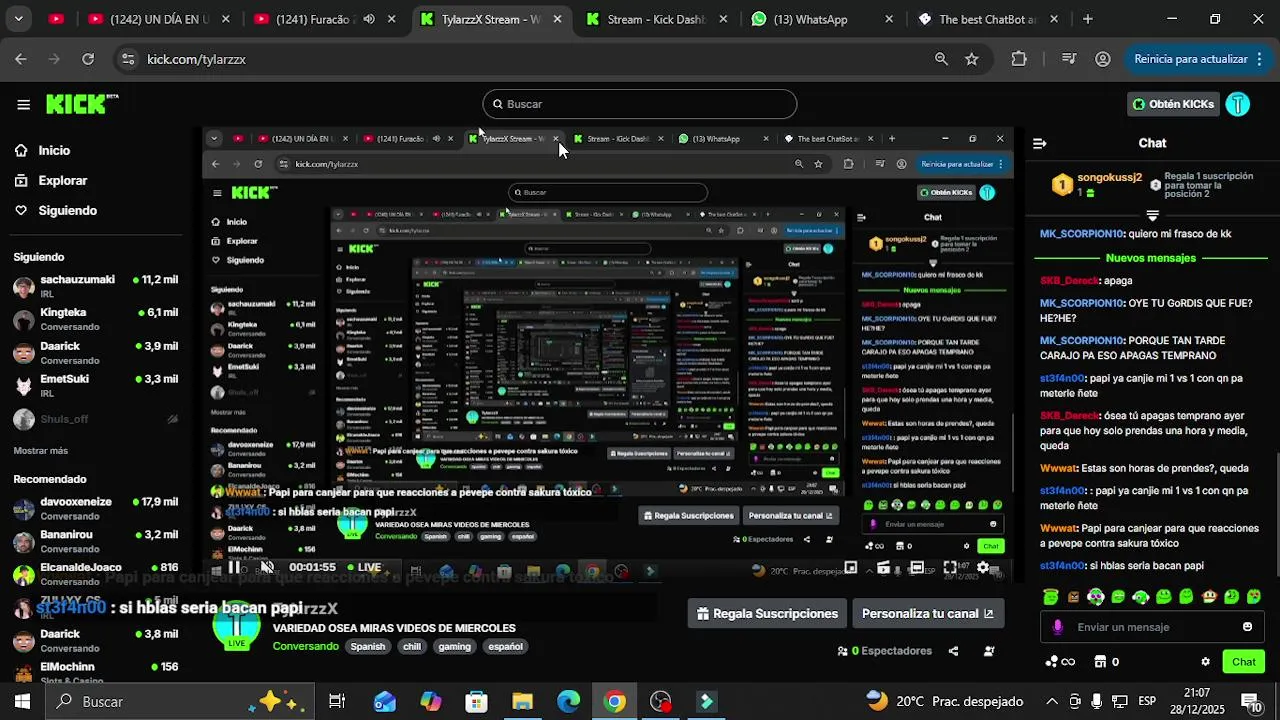Insert the angry brown emote
This screenshot has width=1280, height=720.
pos(1073,597)
